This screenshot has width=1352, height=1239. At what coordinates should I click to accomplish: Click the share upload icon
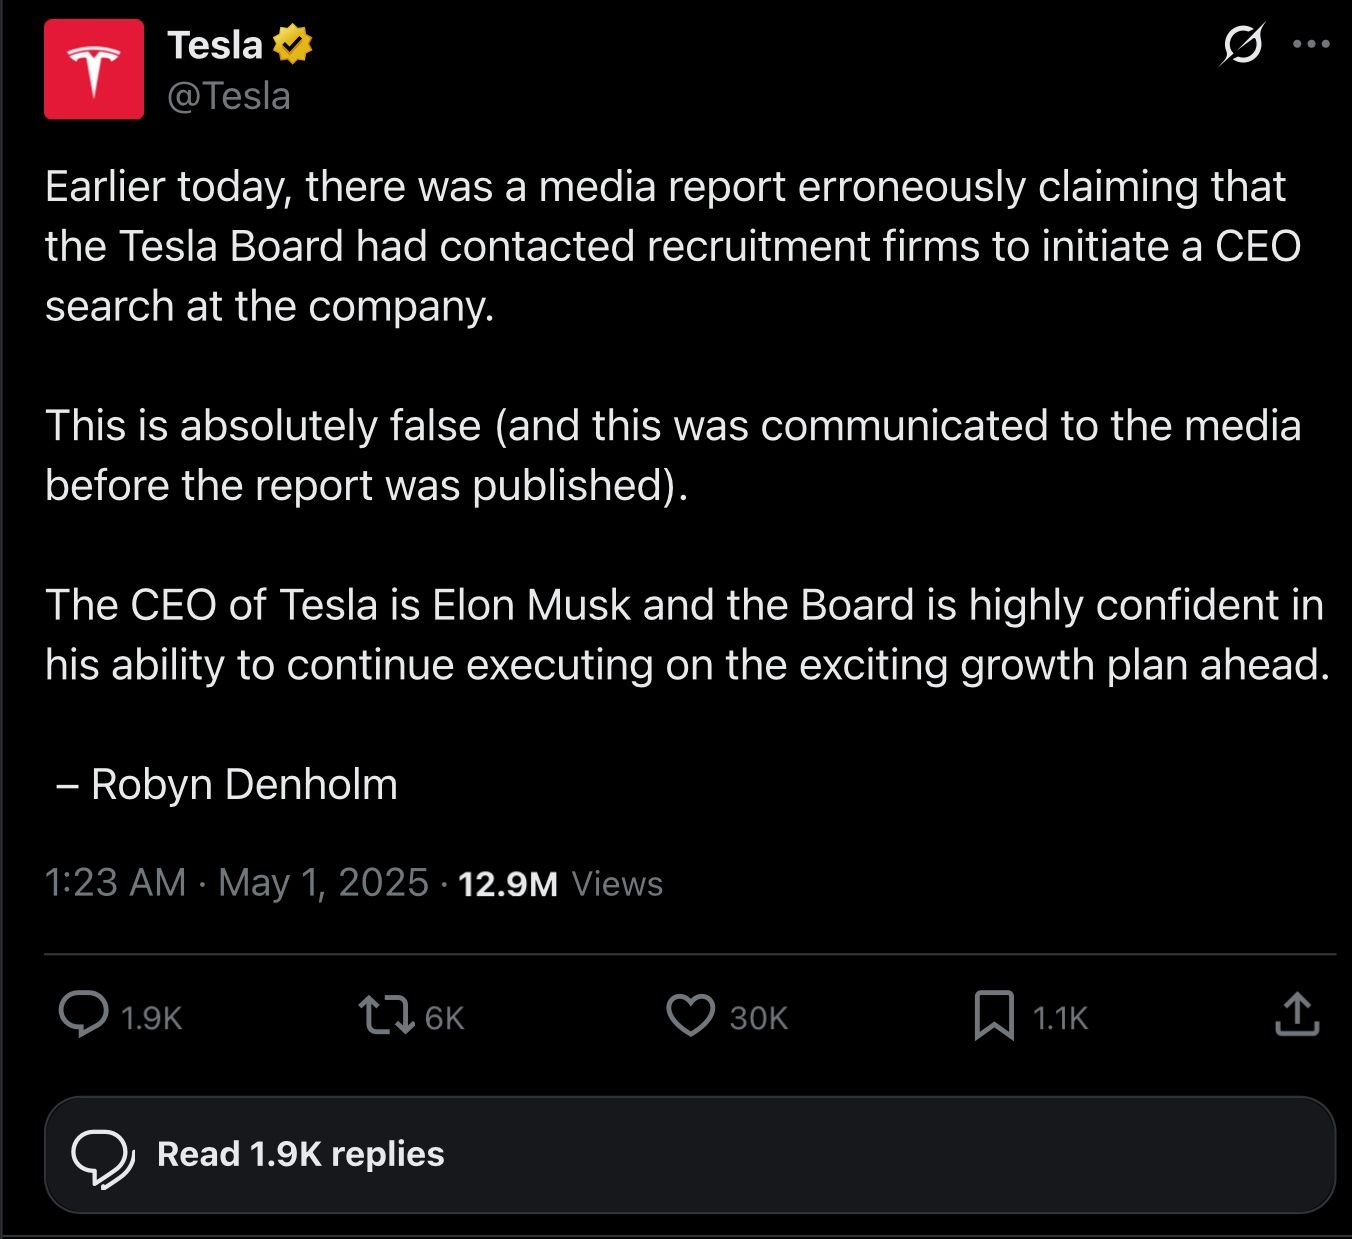1297,1013
